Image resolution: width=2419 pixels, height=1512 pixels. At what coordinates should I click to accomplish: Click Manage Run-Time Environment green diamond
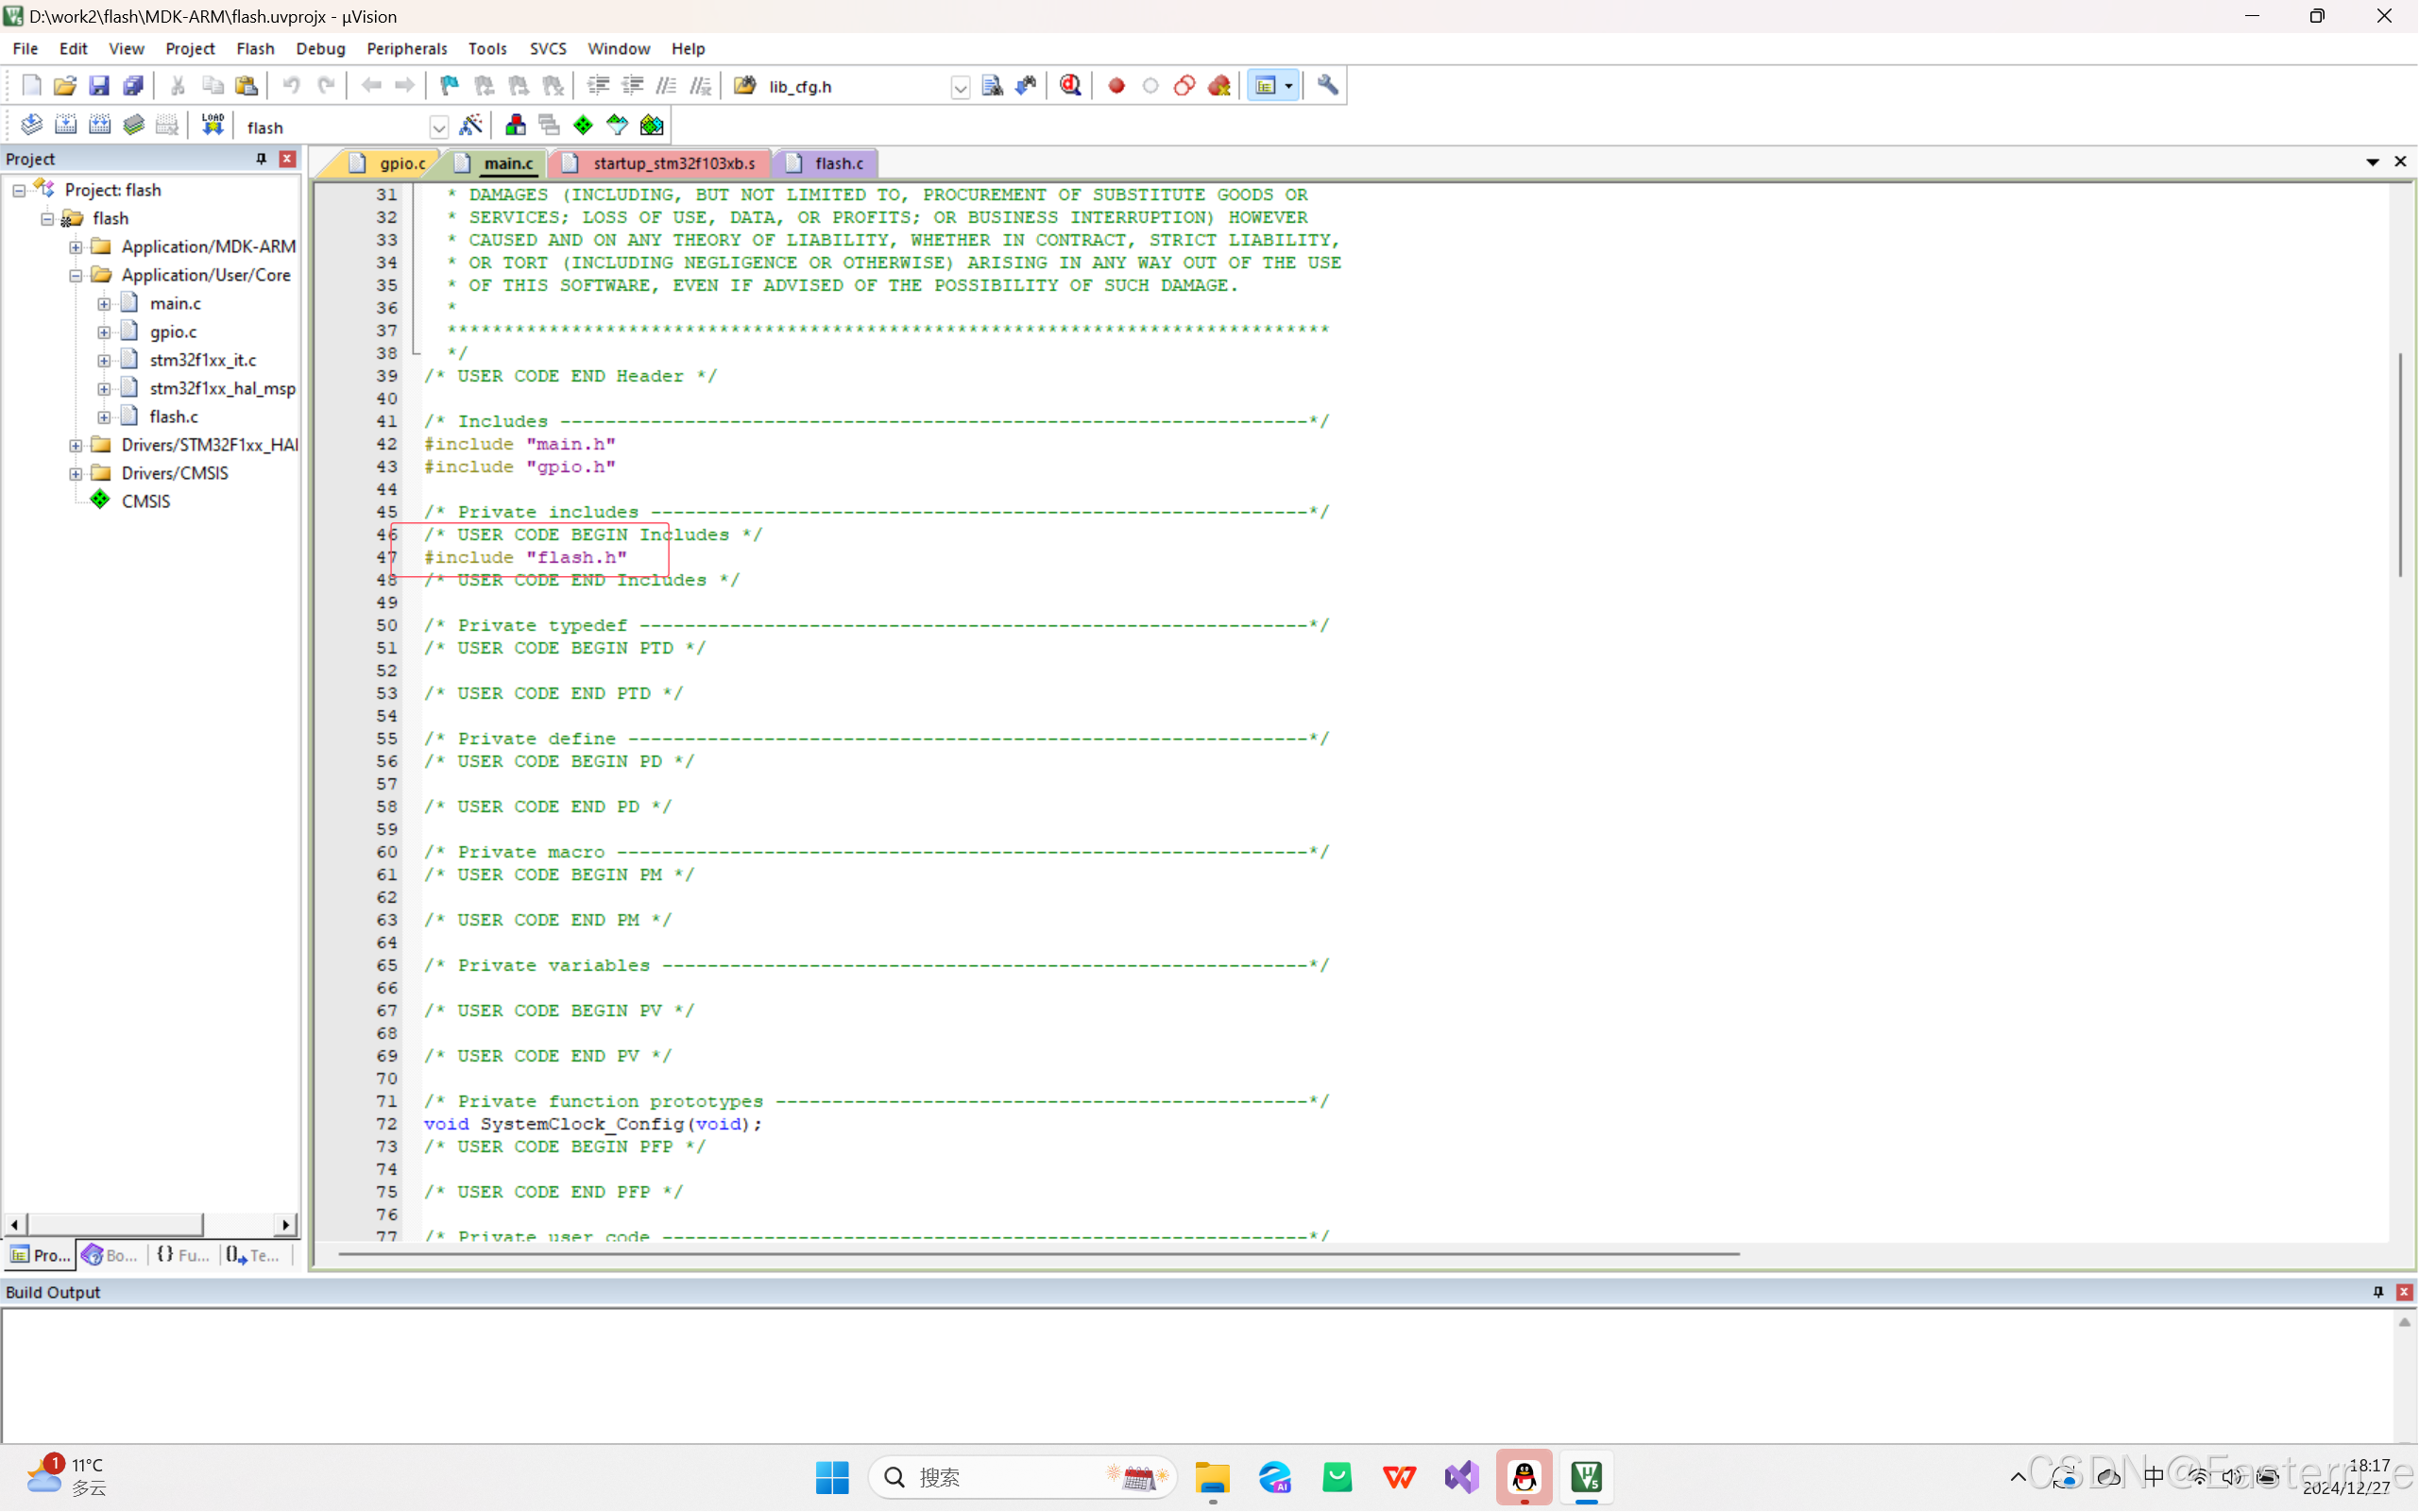(x=583, y=126)
